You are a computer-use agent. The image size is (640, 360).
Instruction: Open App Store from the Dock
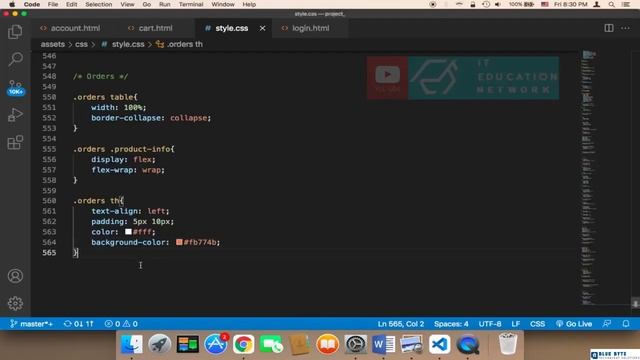[x=216, y=344]
